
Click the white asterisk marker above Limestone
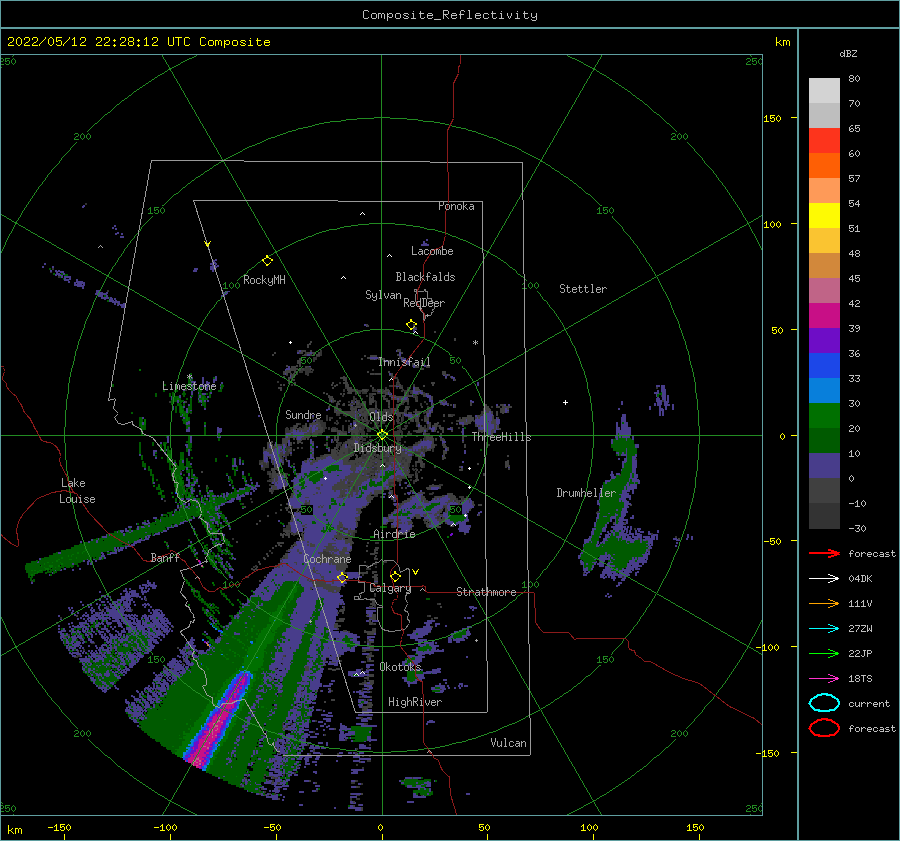(189, 377)
